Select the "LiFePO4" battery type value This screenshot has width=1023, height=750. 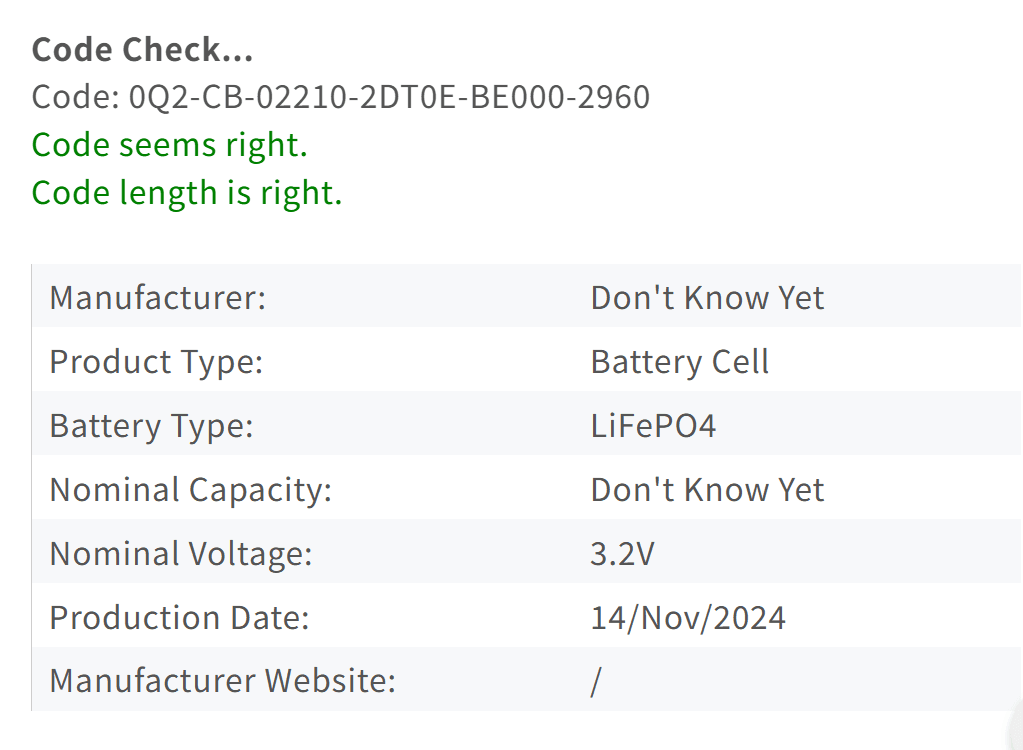coord(653,426)
